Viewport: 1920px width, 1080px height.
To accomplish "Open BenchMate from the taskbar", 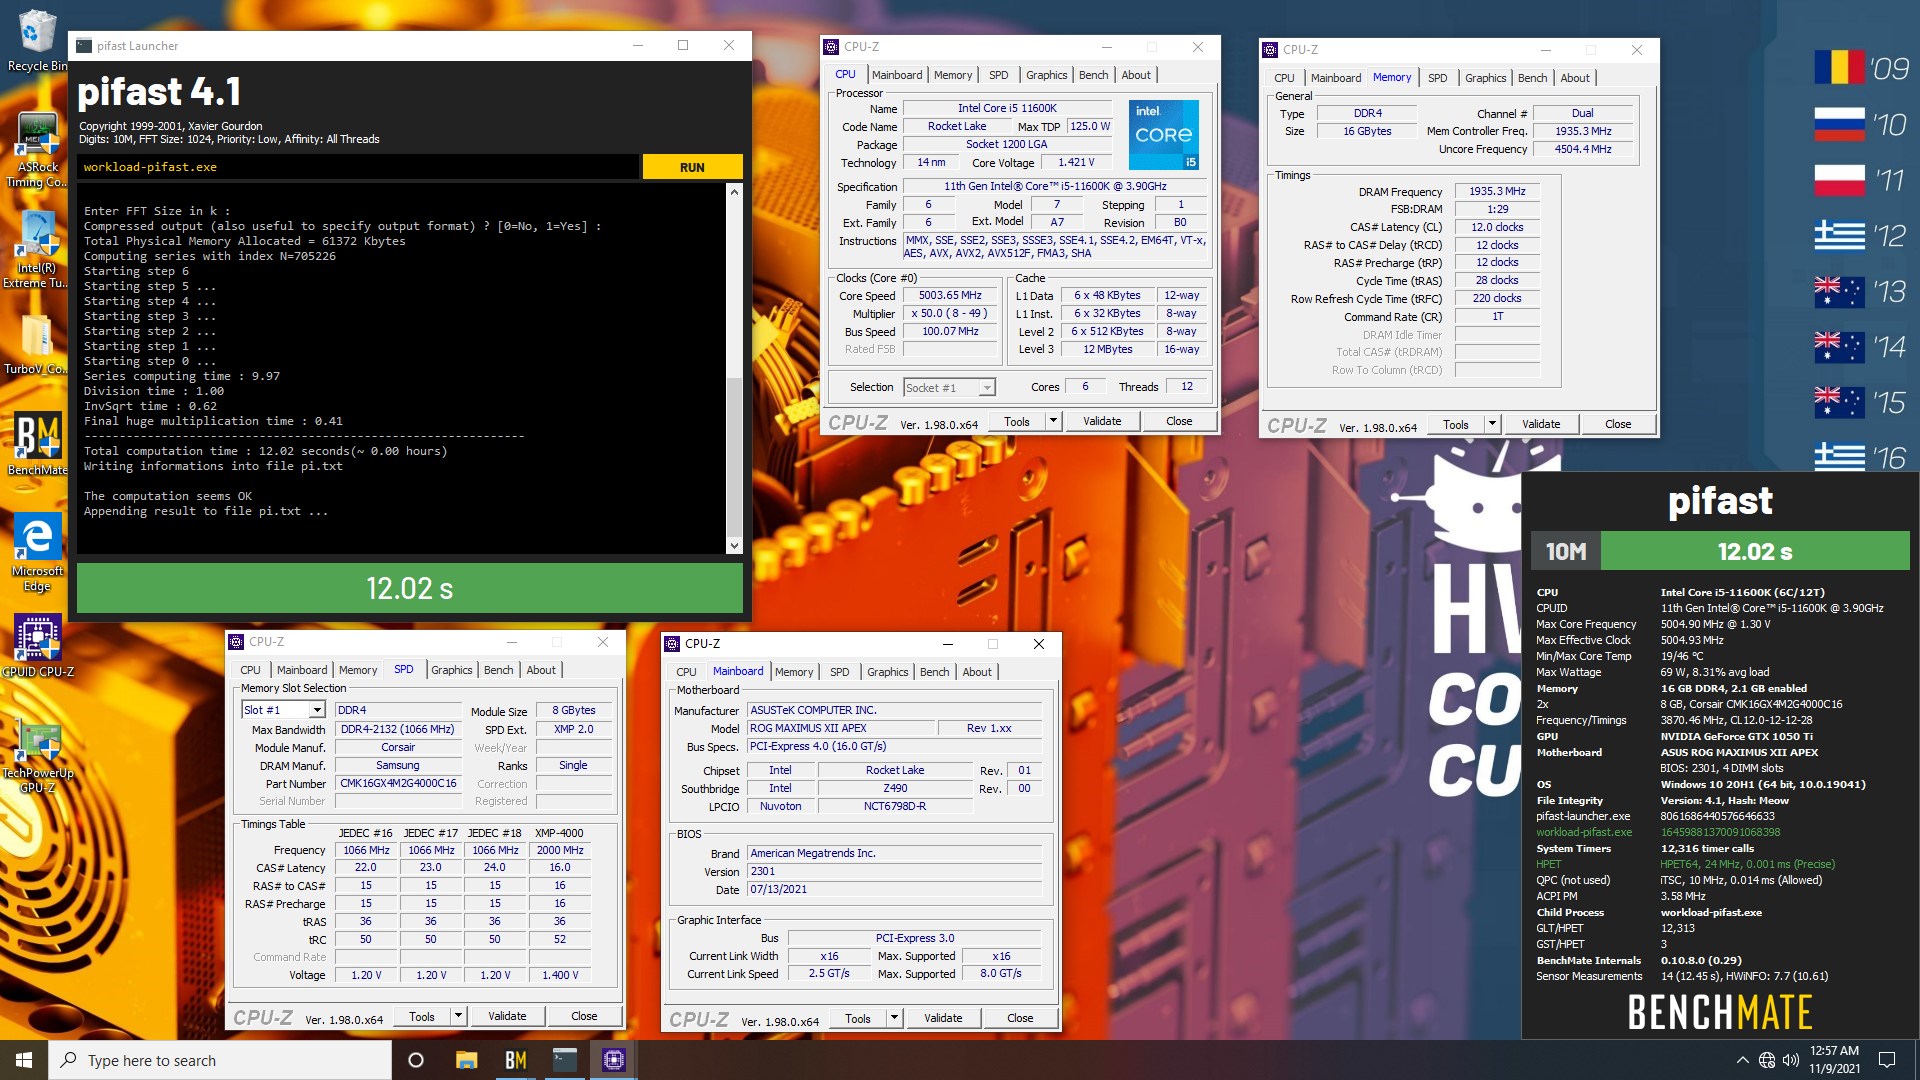I will tap(515, 1060).
